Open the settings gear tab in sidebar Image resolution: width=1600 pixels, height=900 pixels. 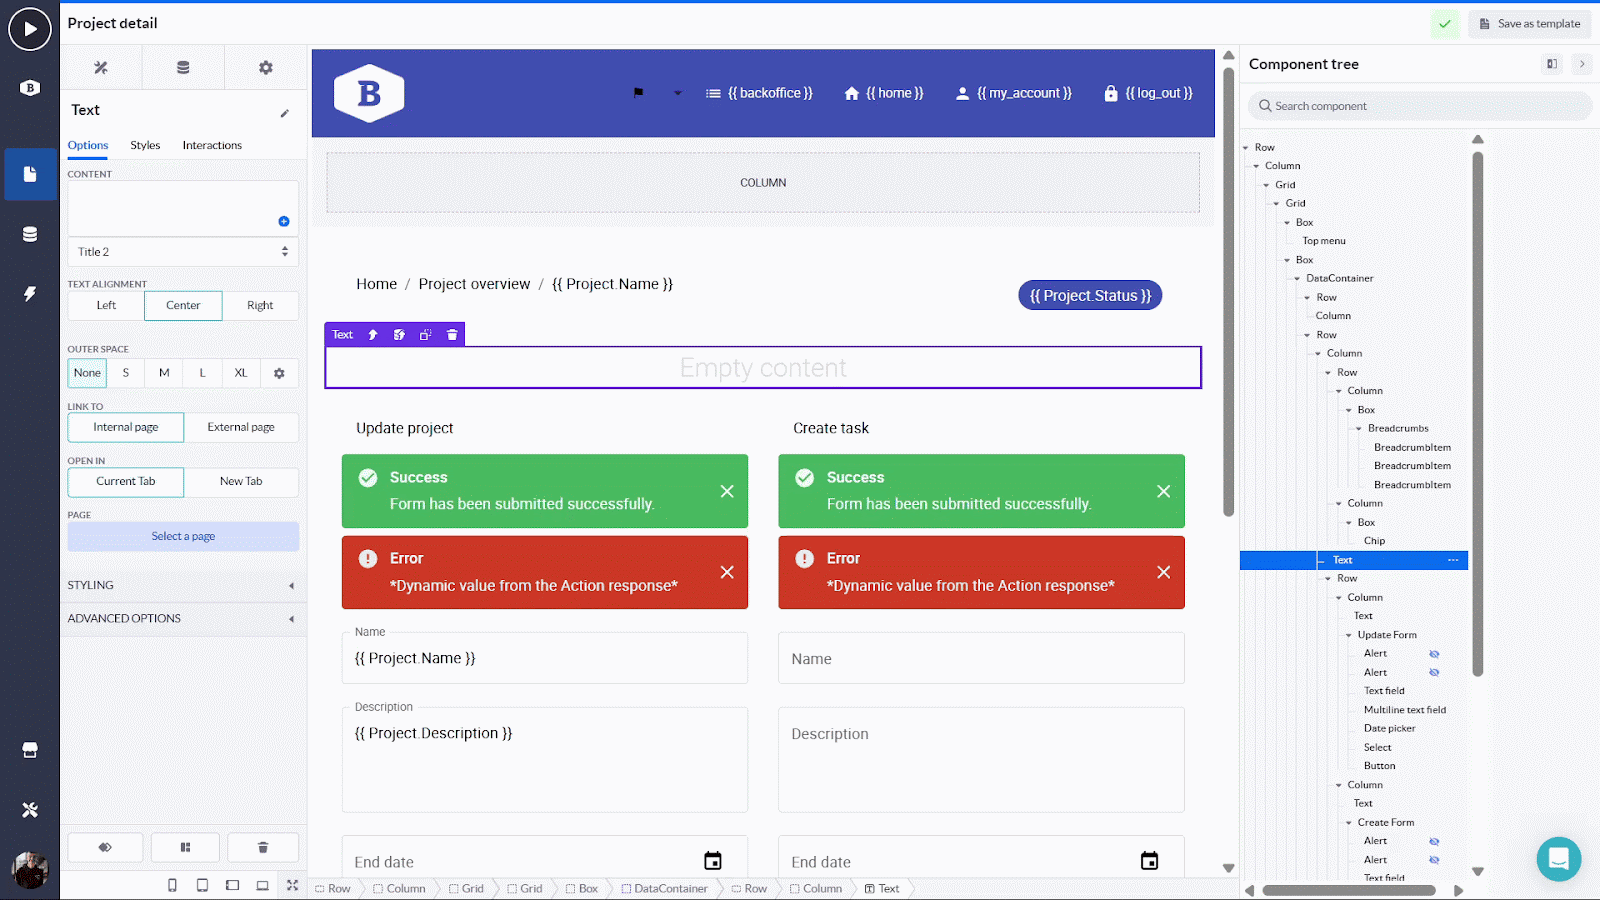click(265, 68)
